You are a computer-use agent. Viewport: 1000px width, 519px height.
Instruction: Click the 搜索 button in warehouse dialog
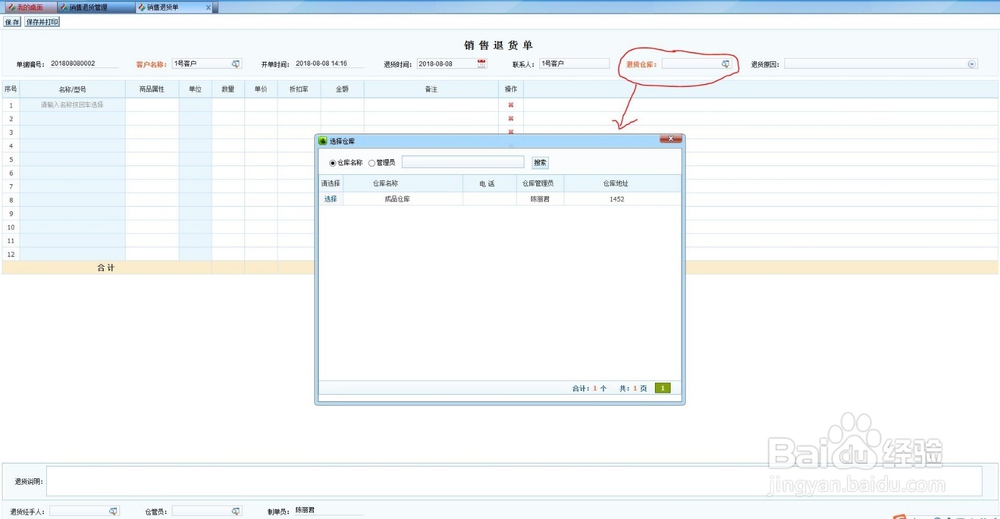(540, 163)
